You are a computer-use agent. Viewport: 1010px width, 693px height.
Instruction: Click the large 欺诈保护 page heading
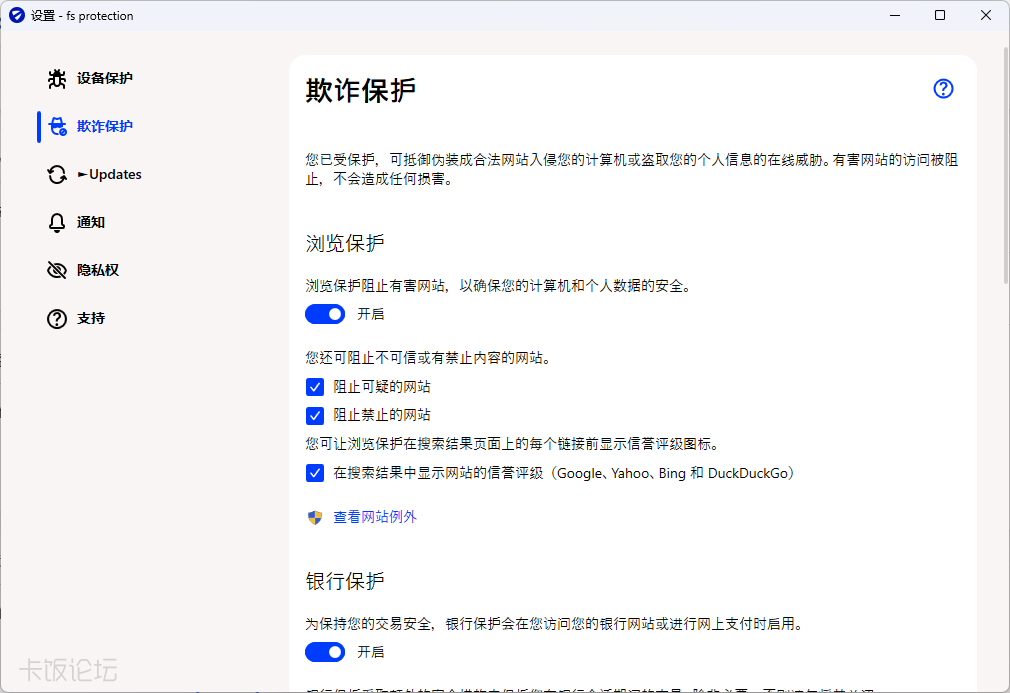pyautogui.click(x=361, y=90)
